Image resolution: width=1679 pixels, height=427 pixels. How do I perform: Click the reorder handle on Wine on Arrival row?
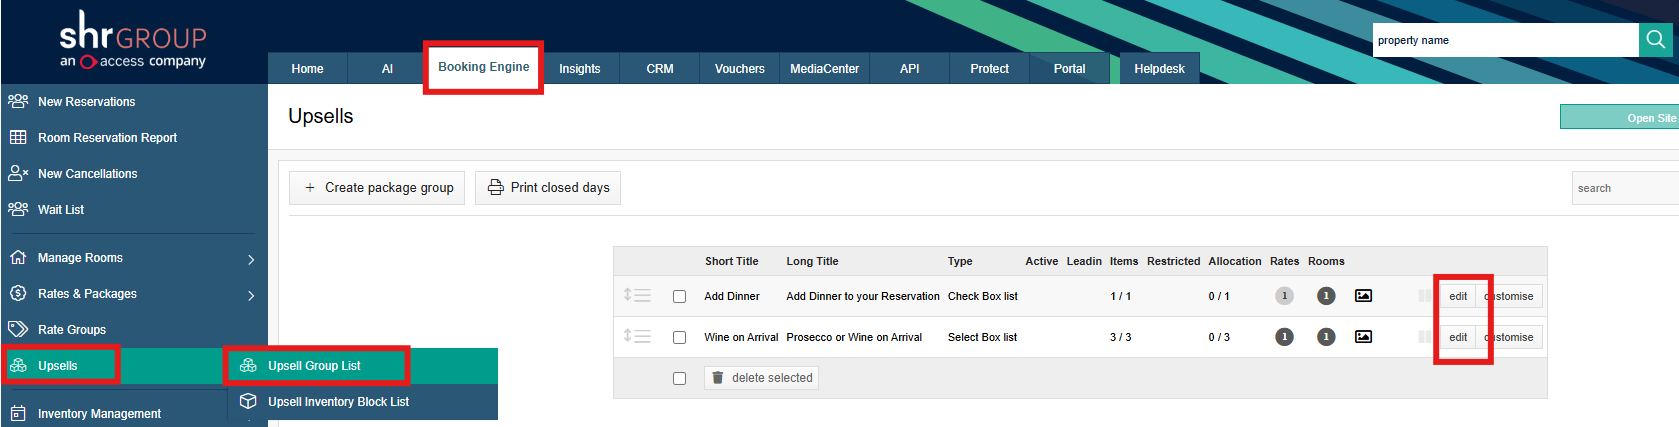point(637,336)
